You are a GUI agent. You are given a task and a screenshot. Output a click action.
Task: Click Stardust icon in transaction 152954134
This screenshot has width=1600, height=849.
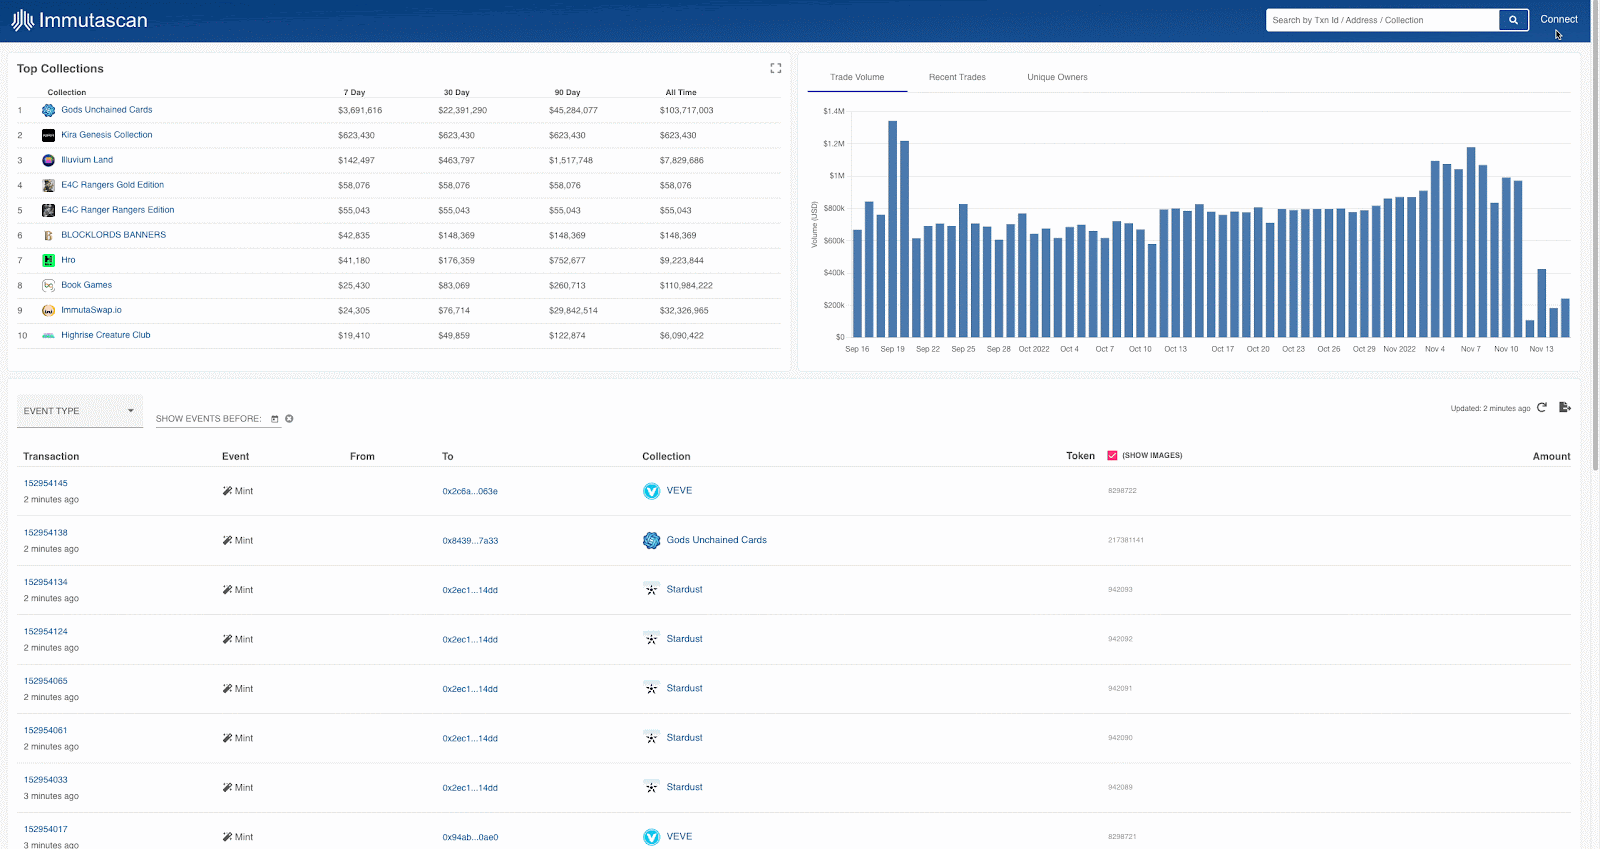[651, 590]
